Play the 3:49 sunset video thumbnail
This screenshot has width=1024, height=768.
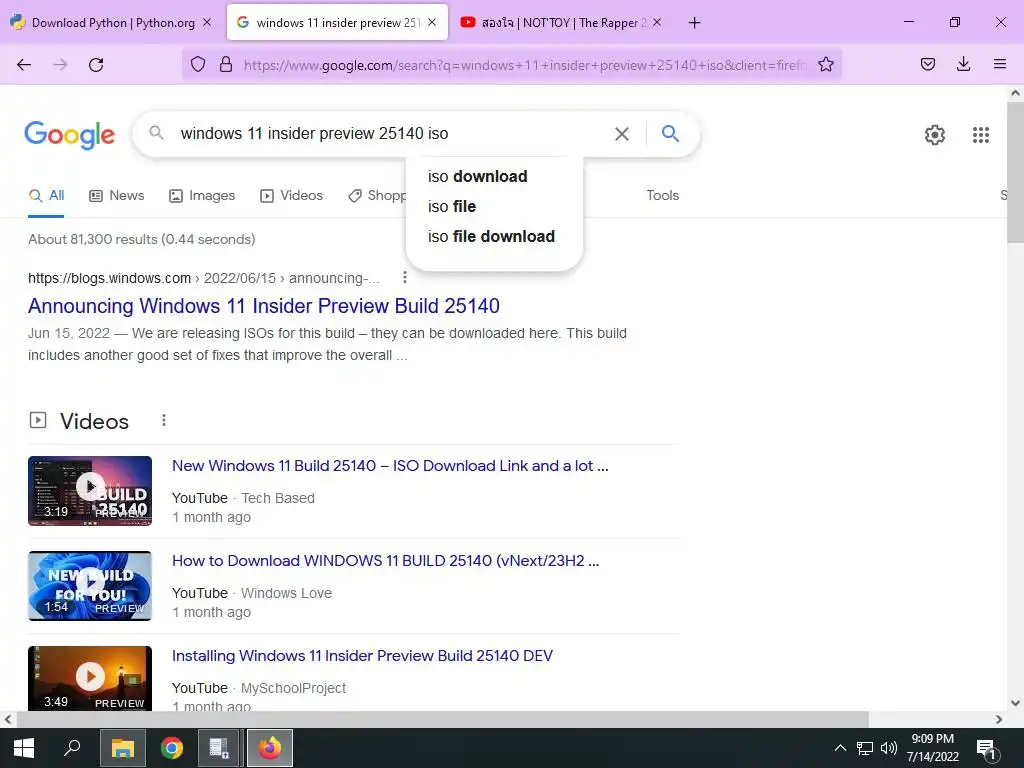pyautogui.click(x=90, y=679)
